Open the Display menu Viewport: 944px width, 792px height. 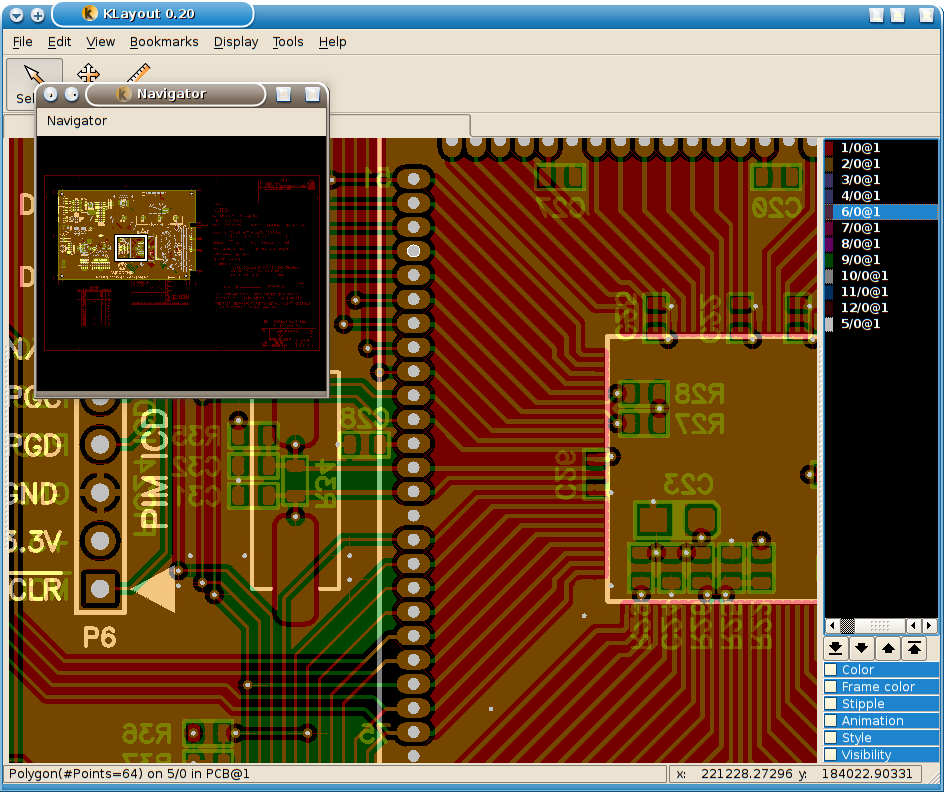236,42
